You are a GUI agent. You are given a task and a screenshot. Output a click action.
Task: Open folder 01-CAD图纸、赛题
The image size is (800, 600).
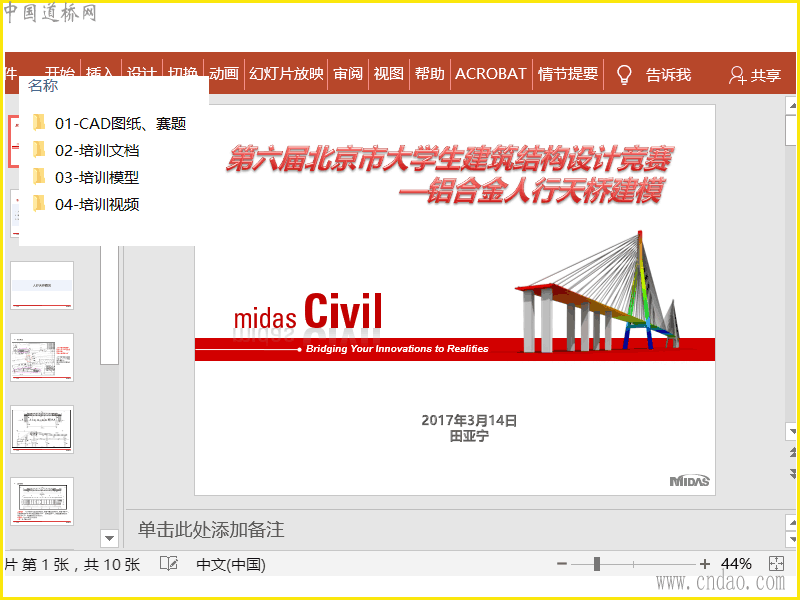(109, 123)
